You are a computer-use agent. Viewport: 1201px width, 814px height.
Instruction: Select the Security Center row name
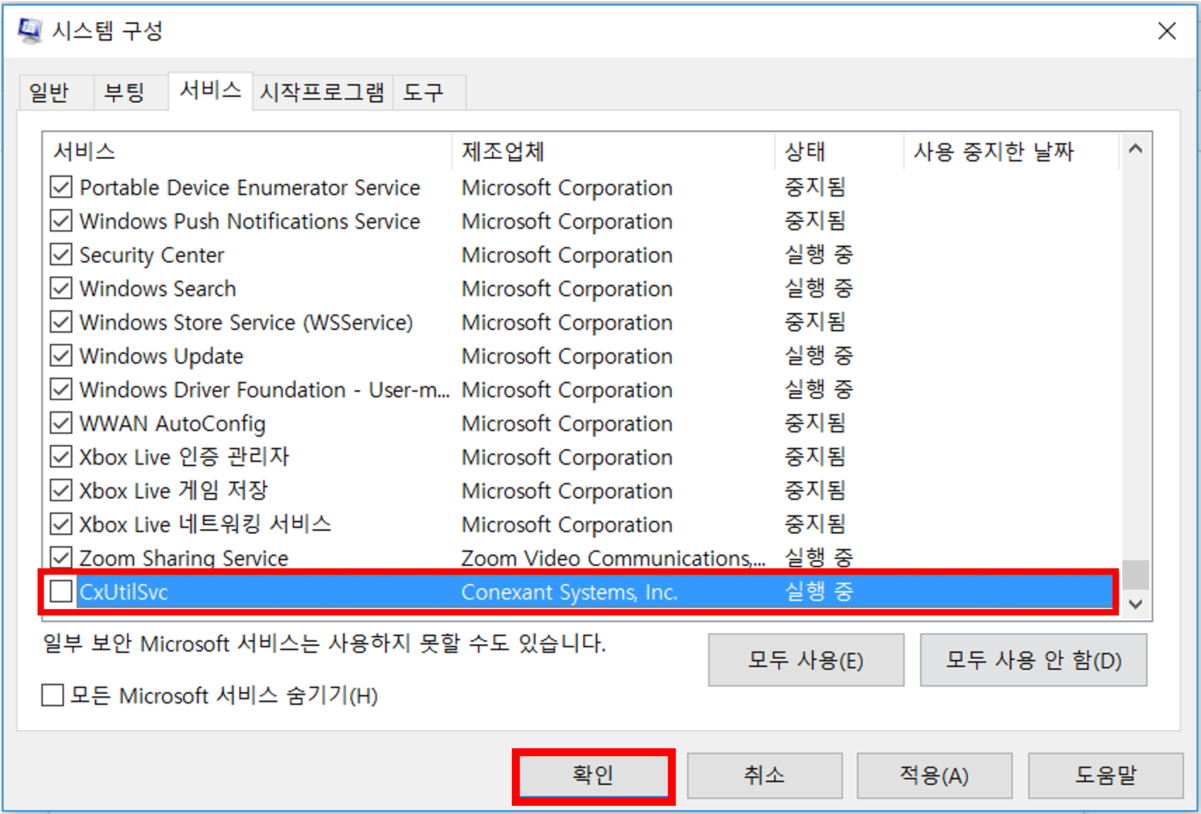coord(152,255)
